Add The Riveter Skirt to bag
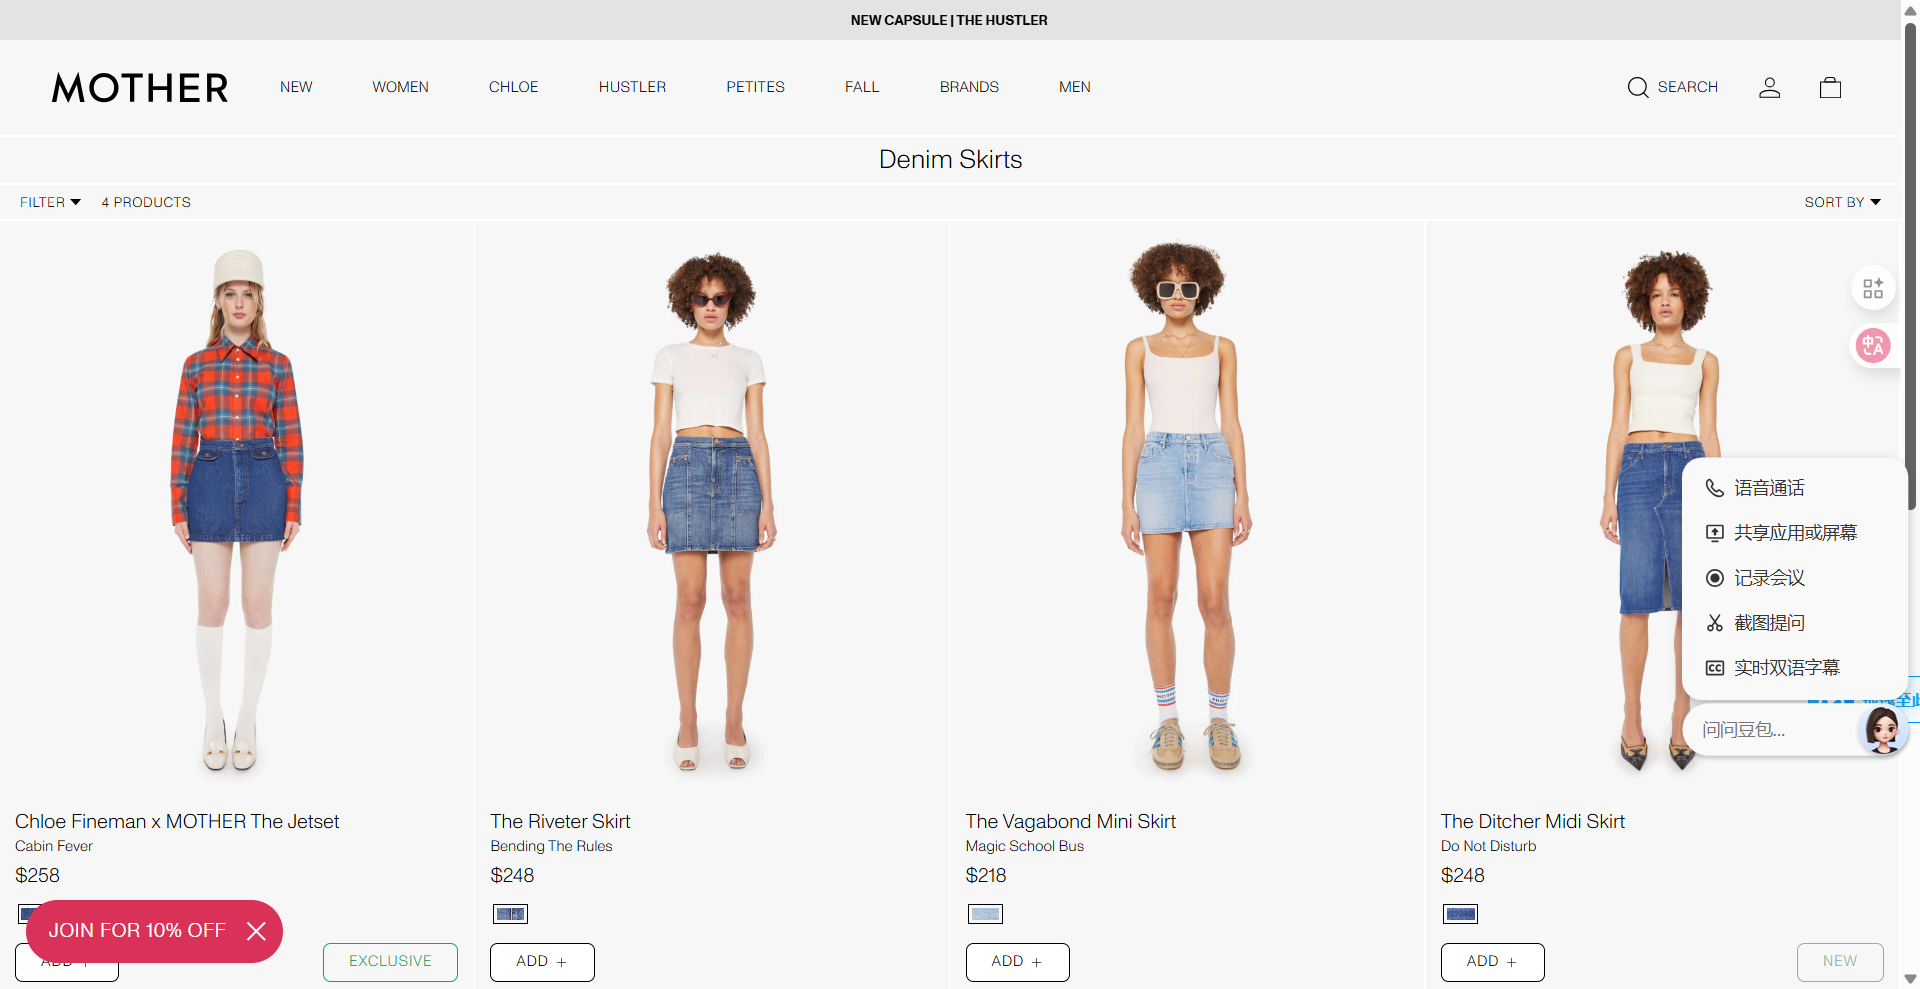The image size is (1920, 989). (x=542, y=962)
